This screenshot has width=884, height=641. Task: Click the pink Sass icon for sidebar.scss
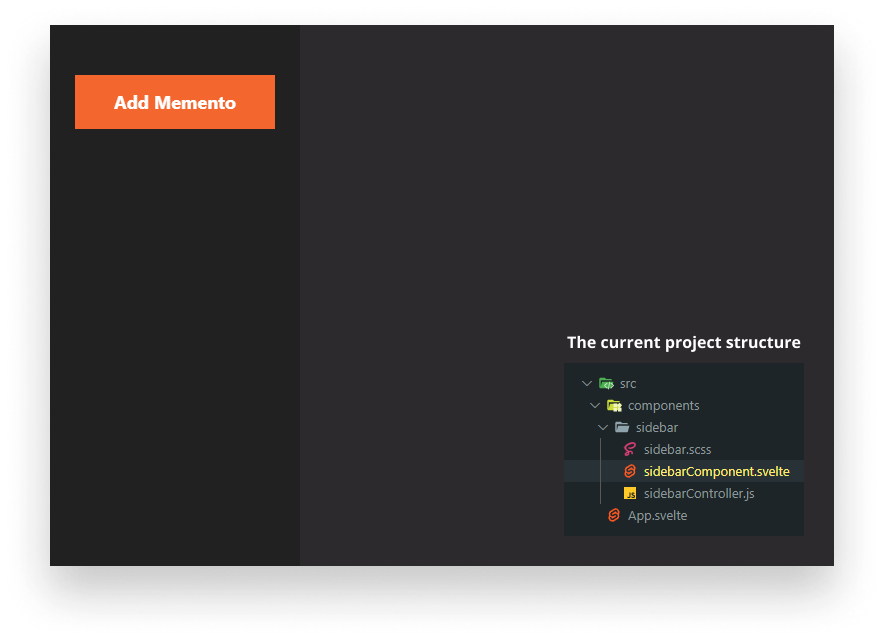630,449
